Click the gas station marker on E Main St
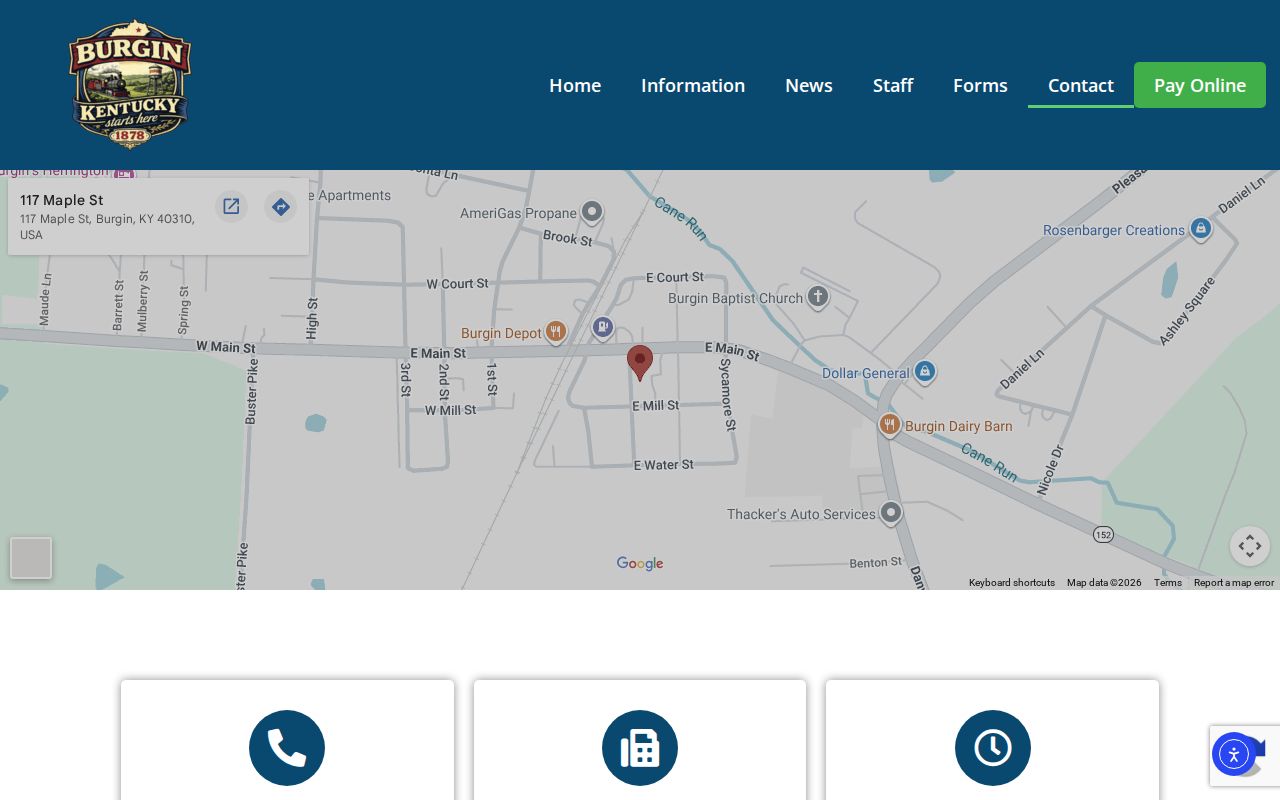Viewport: 1280px width, 800px height. tap(602, 327)
